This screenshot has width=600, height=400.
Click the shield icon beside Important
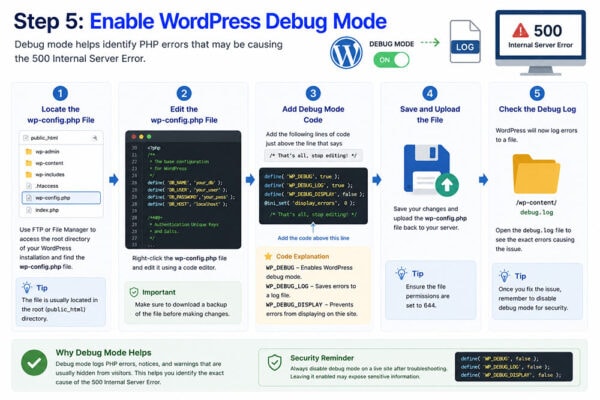[x=134, y=292]
